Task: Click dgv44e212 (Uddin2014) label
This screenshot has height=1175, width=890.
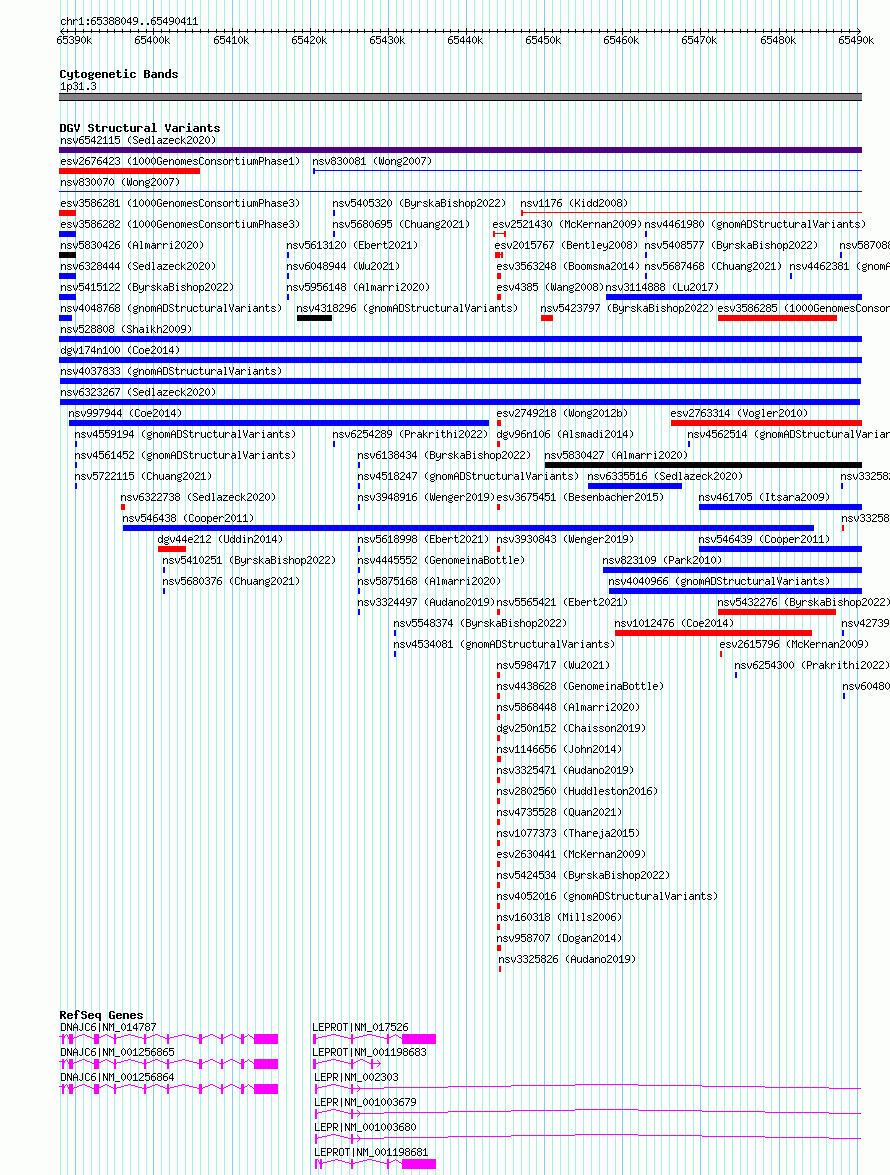Action: (220, 539)
